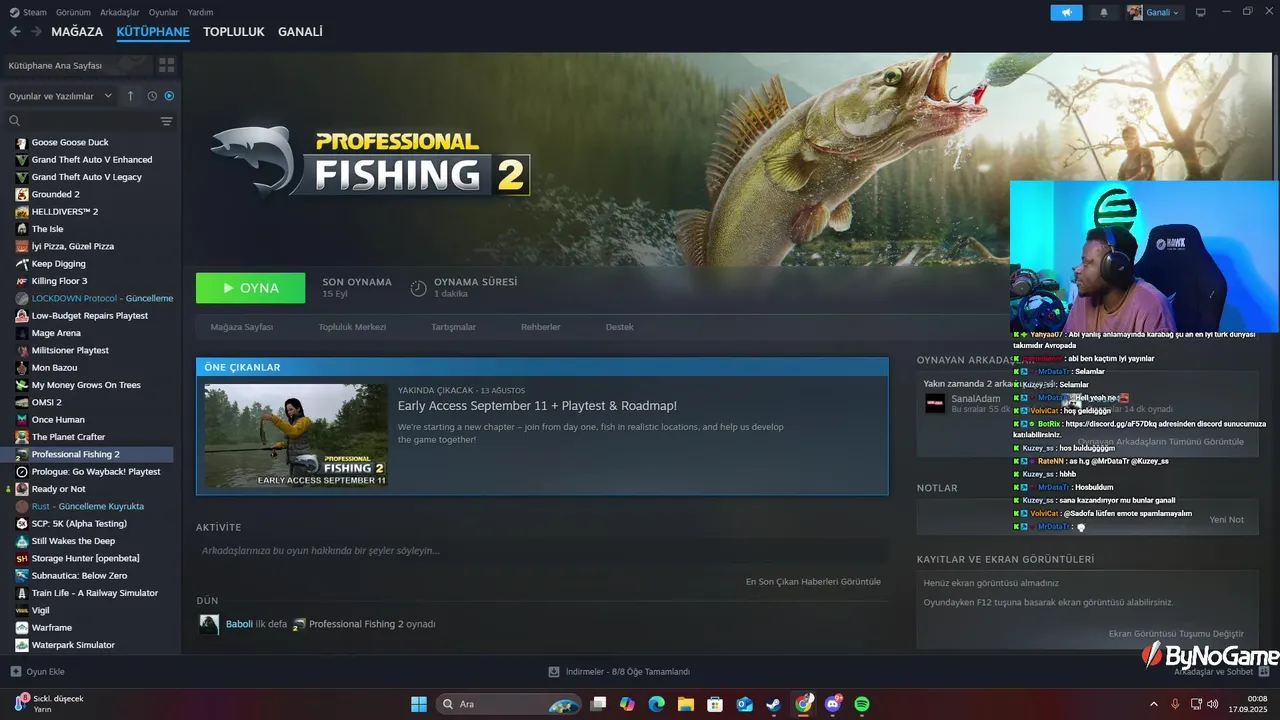This screenshot has height=720, width=1280.
Task: Select Goose Goose Duck in the library
Action: pos(70,142)
